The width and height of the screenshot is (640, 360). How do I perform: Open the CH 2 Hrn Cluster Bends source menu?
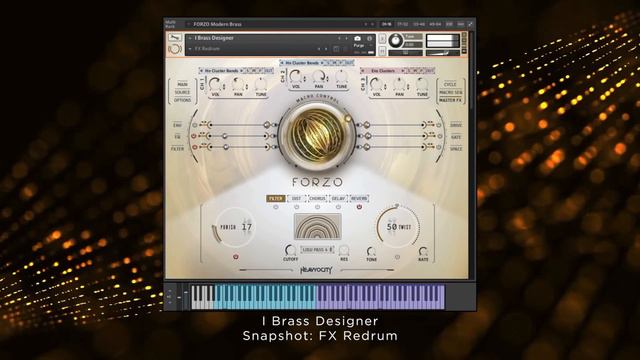coord(302,63)
